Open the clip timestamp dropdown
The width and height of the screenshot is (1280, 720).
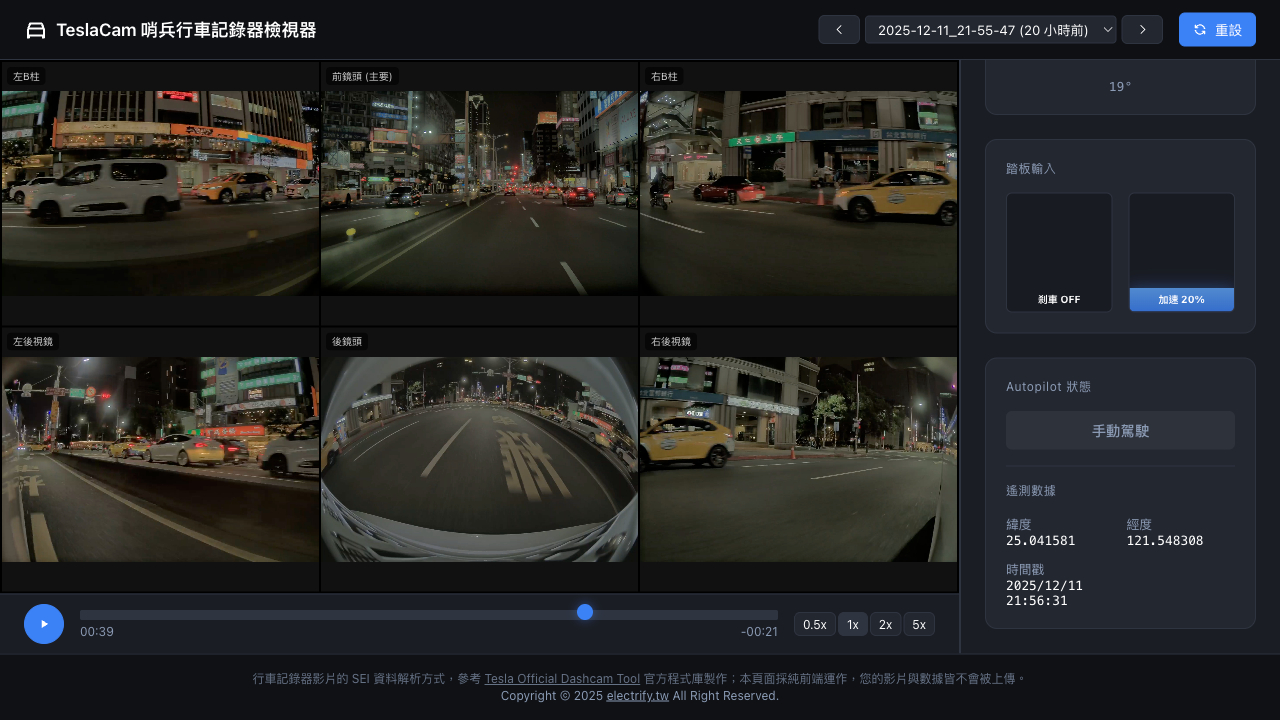(x=990, y=30)
